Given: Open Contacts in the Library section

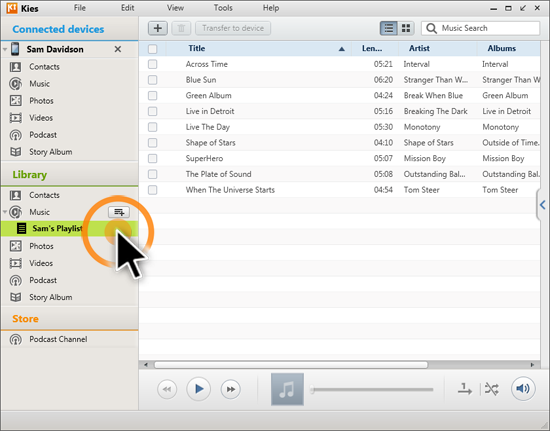Looking at the screenshot, I should tap(44, 195).
